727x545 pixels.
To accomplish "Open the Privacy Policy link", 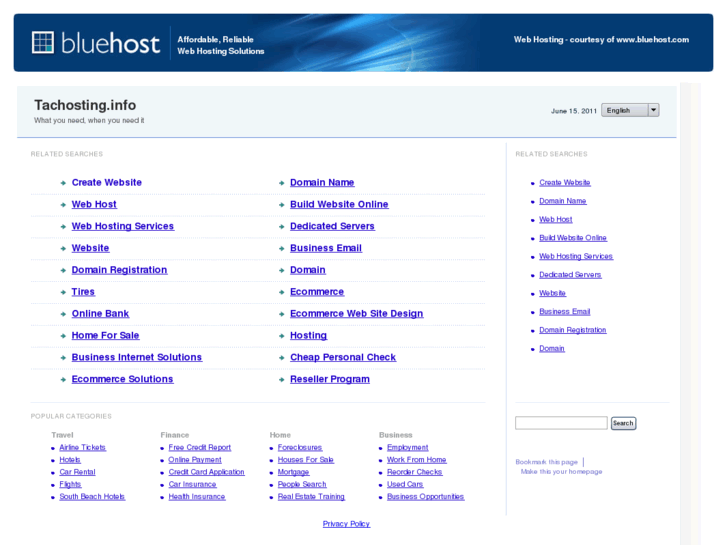I will click(x=346, y=524).
